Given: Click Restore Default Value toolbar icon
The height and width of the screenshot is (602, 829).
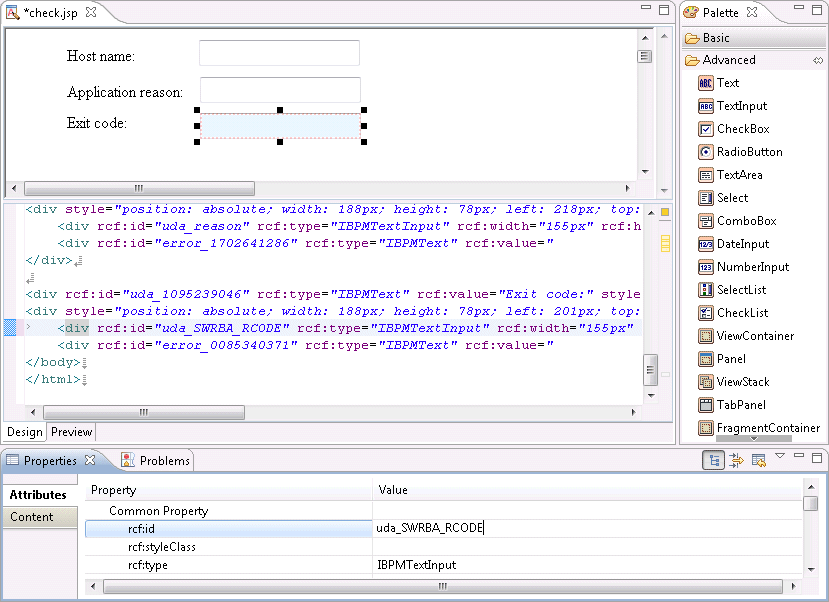Looking at the screenshot, I should [759, 460].
